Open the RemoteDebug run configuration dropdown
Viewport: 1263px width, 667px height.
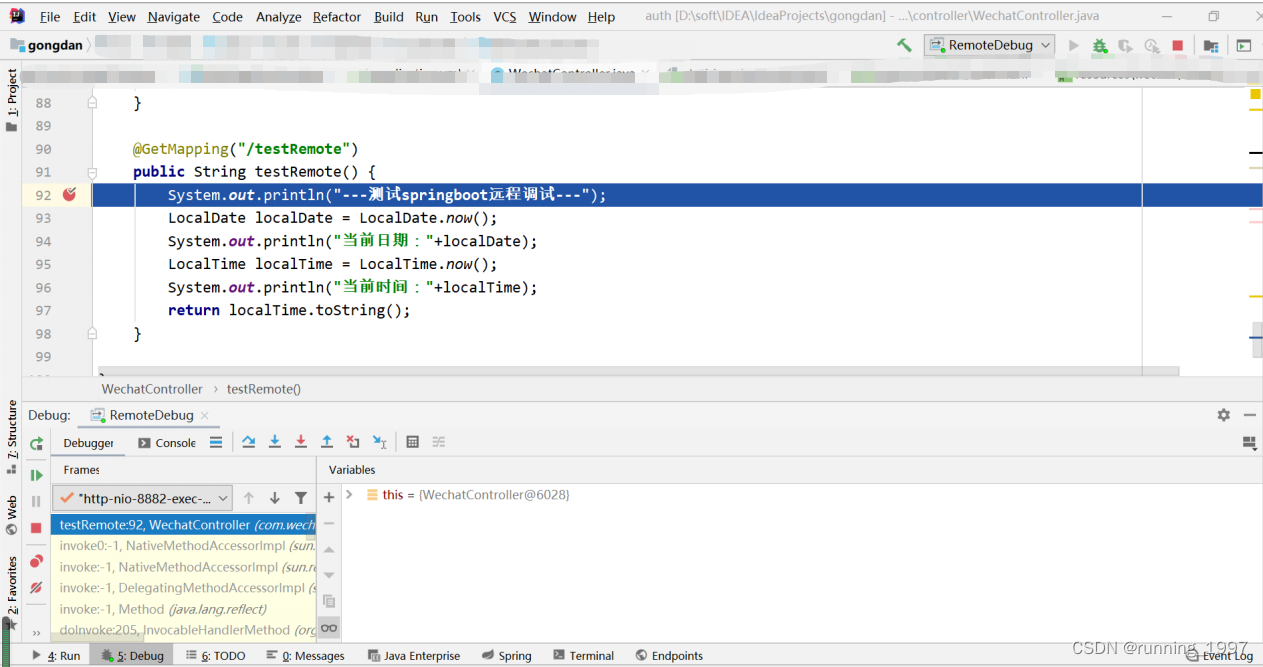(989, 45)
